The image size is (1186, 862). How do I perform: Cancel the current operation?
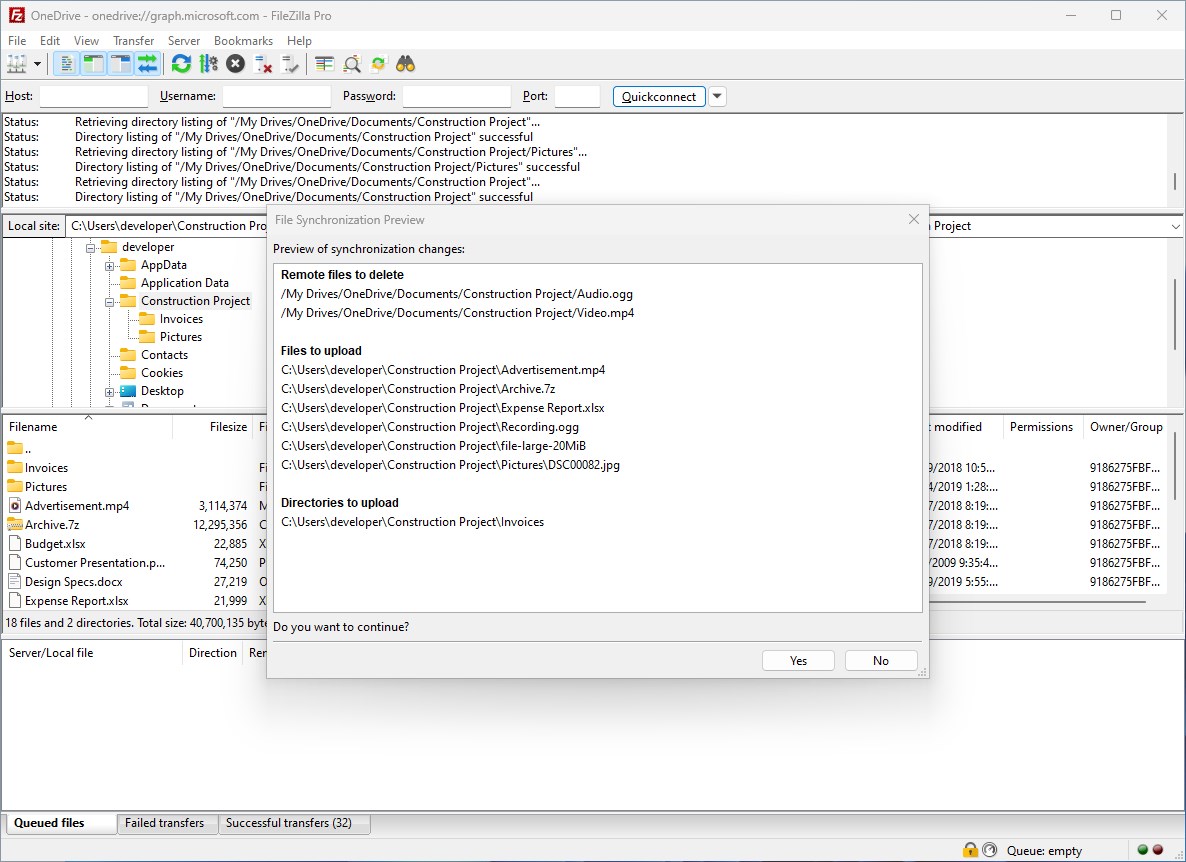(x=235, y=63)
